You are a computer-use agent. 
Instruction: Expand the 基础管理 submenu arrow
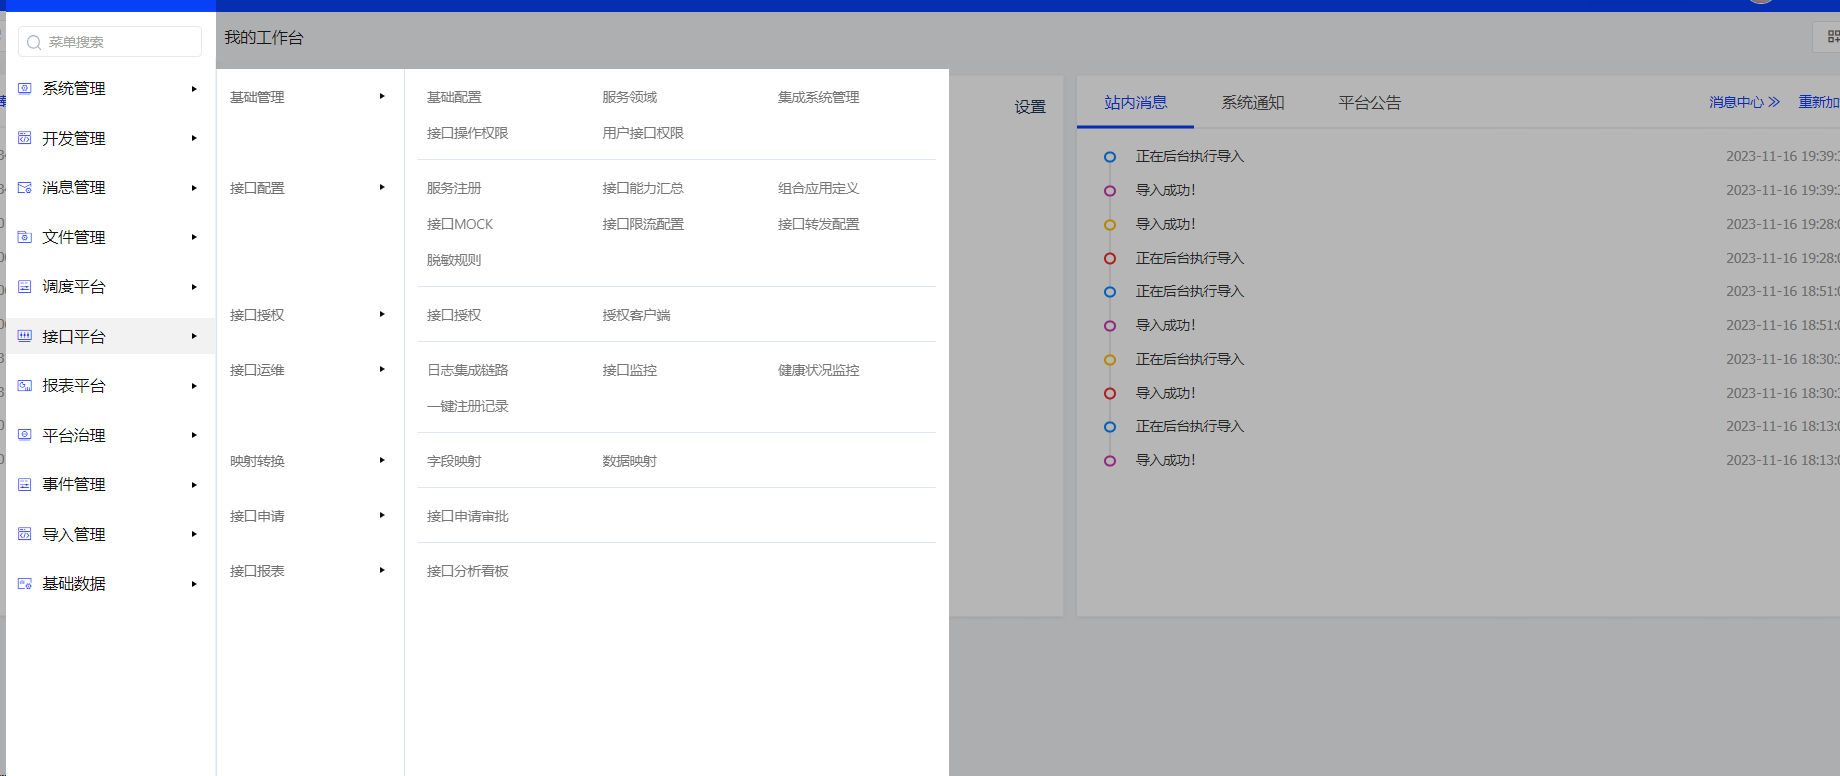[382, 97]
